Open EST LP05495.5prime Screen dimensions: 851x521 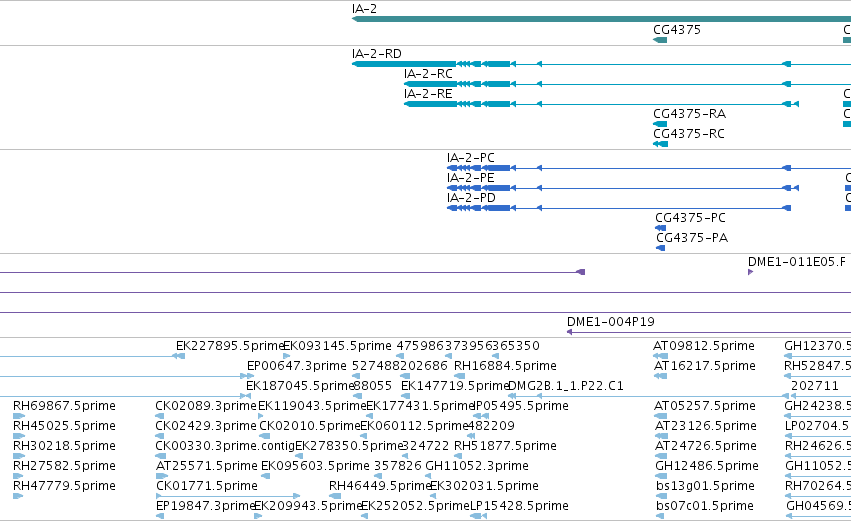click(521, 406)
